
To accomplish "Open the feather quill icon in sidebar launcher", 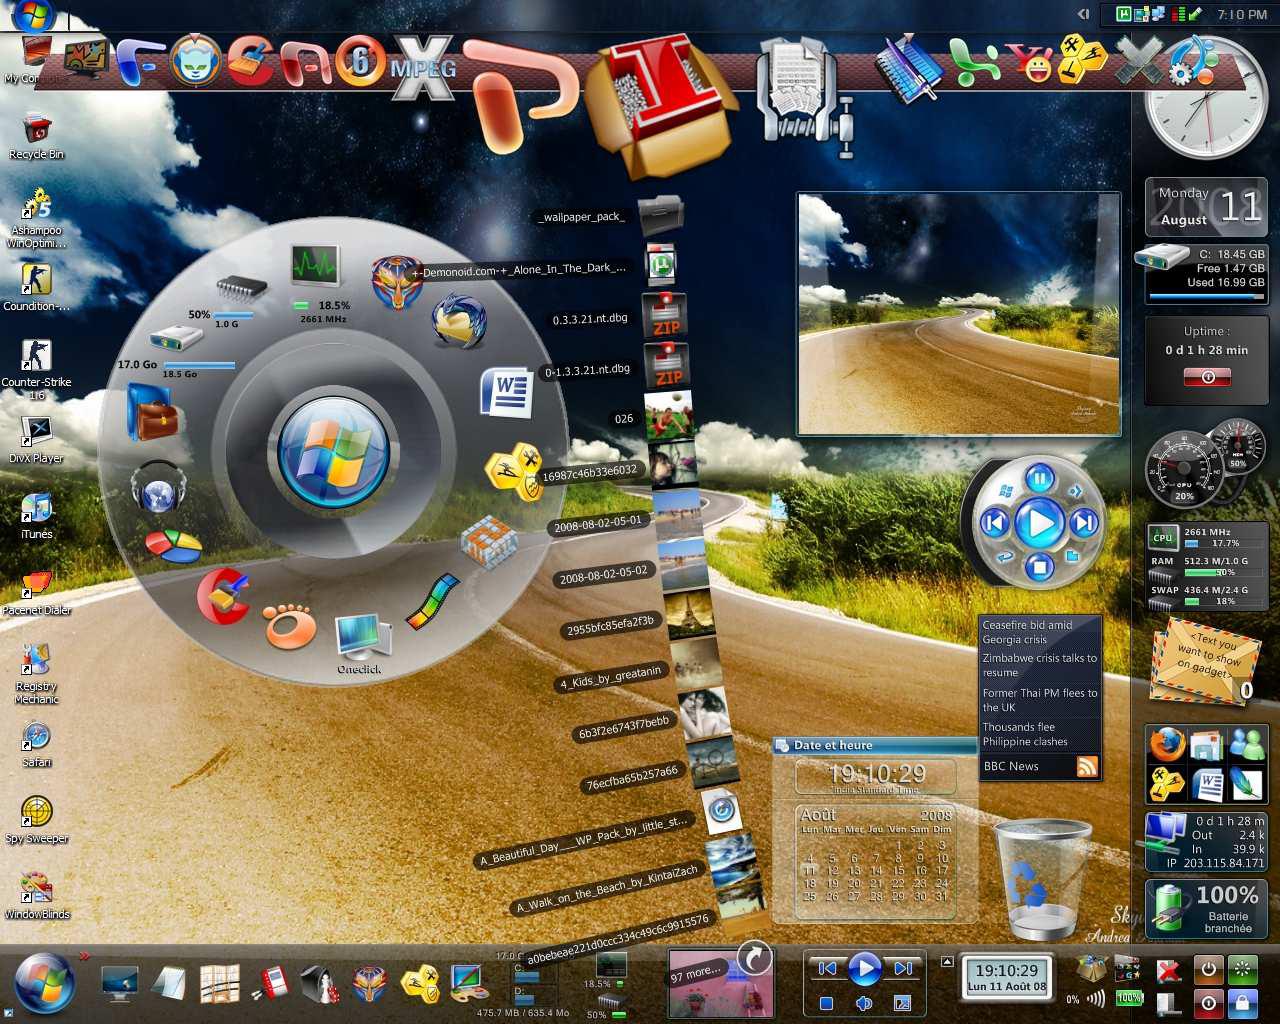I will click(x=1246, y=784).
